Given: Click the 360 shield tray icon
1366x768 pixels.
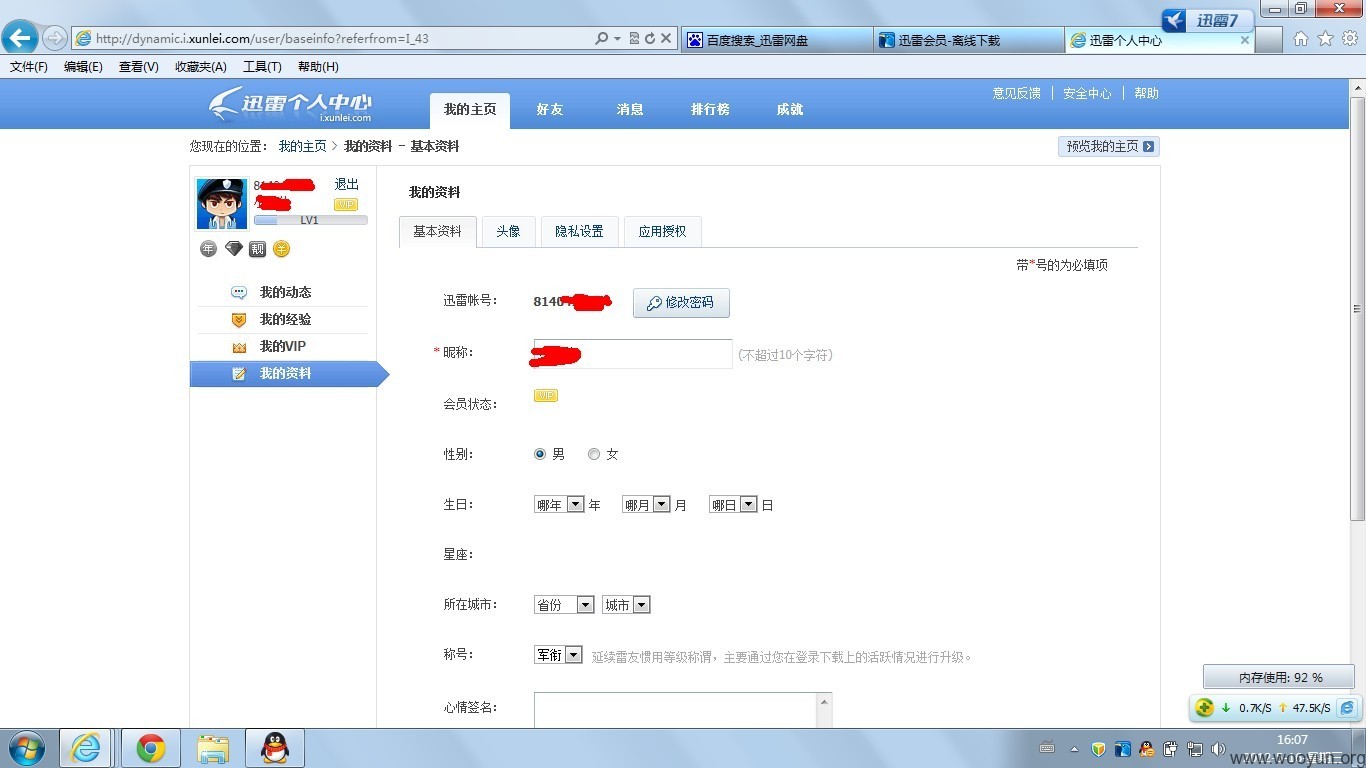Looking at the screenshot, I should tap(1097, 748).
